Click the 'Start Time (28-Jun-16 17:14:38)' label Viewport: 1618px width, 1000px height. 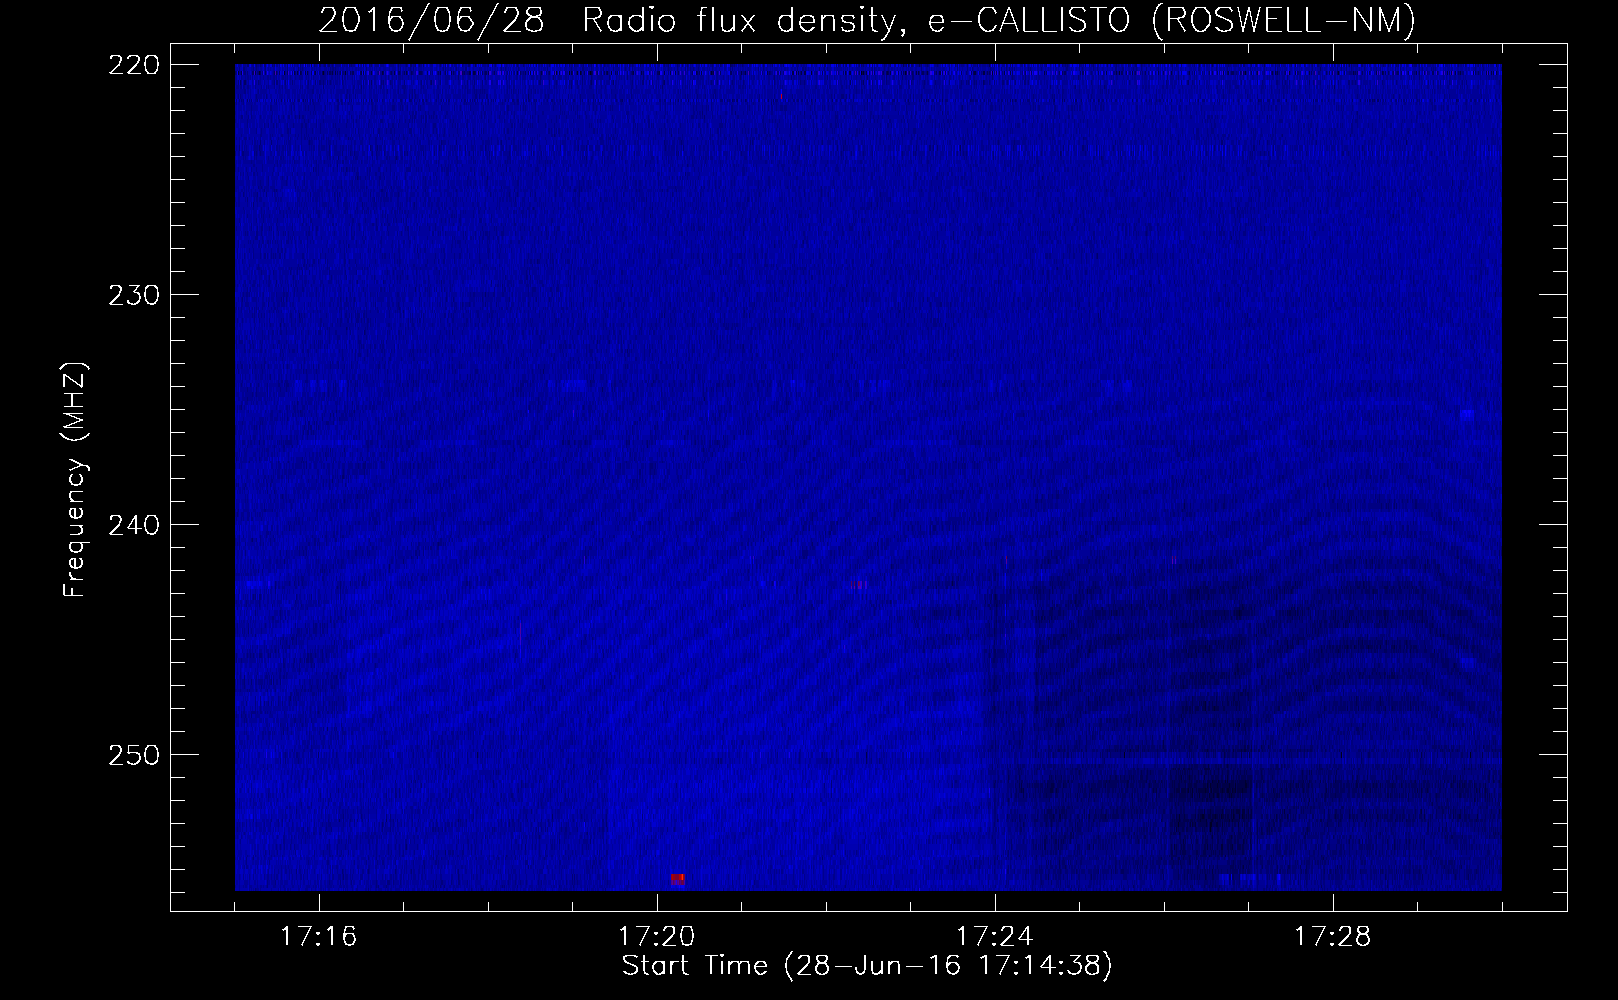(867, 966)
